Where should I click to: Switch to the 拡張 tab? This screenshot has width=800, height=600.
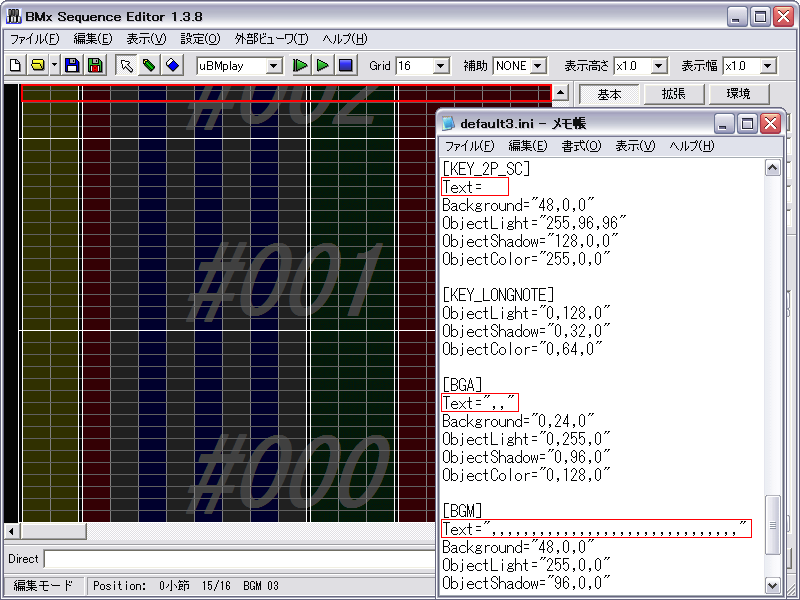[x=673, y=94]
